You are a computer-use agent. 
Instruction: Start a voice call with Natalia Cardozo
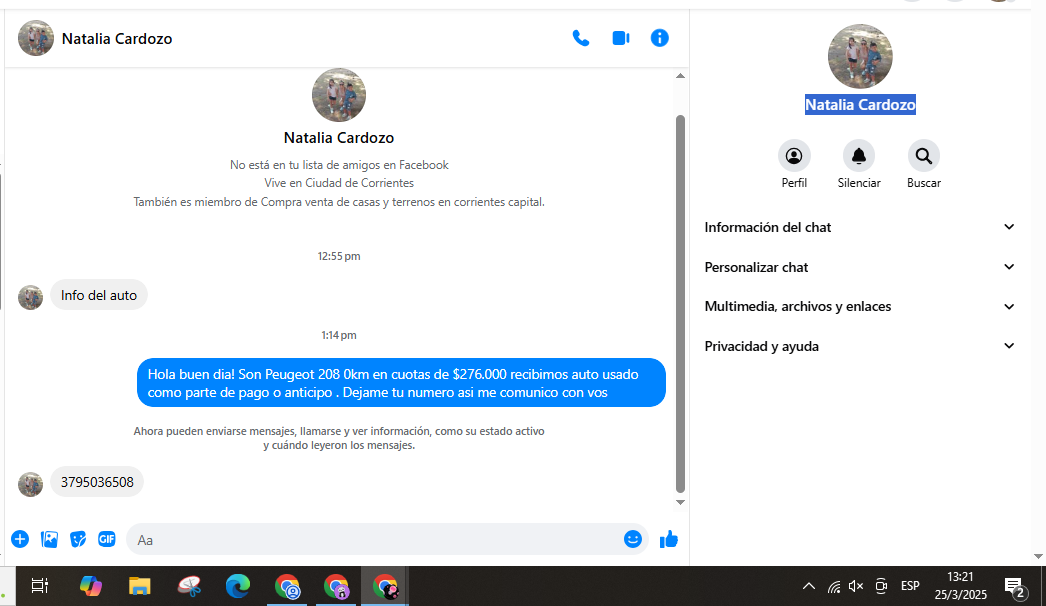point(580,38)
